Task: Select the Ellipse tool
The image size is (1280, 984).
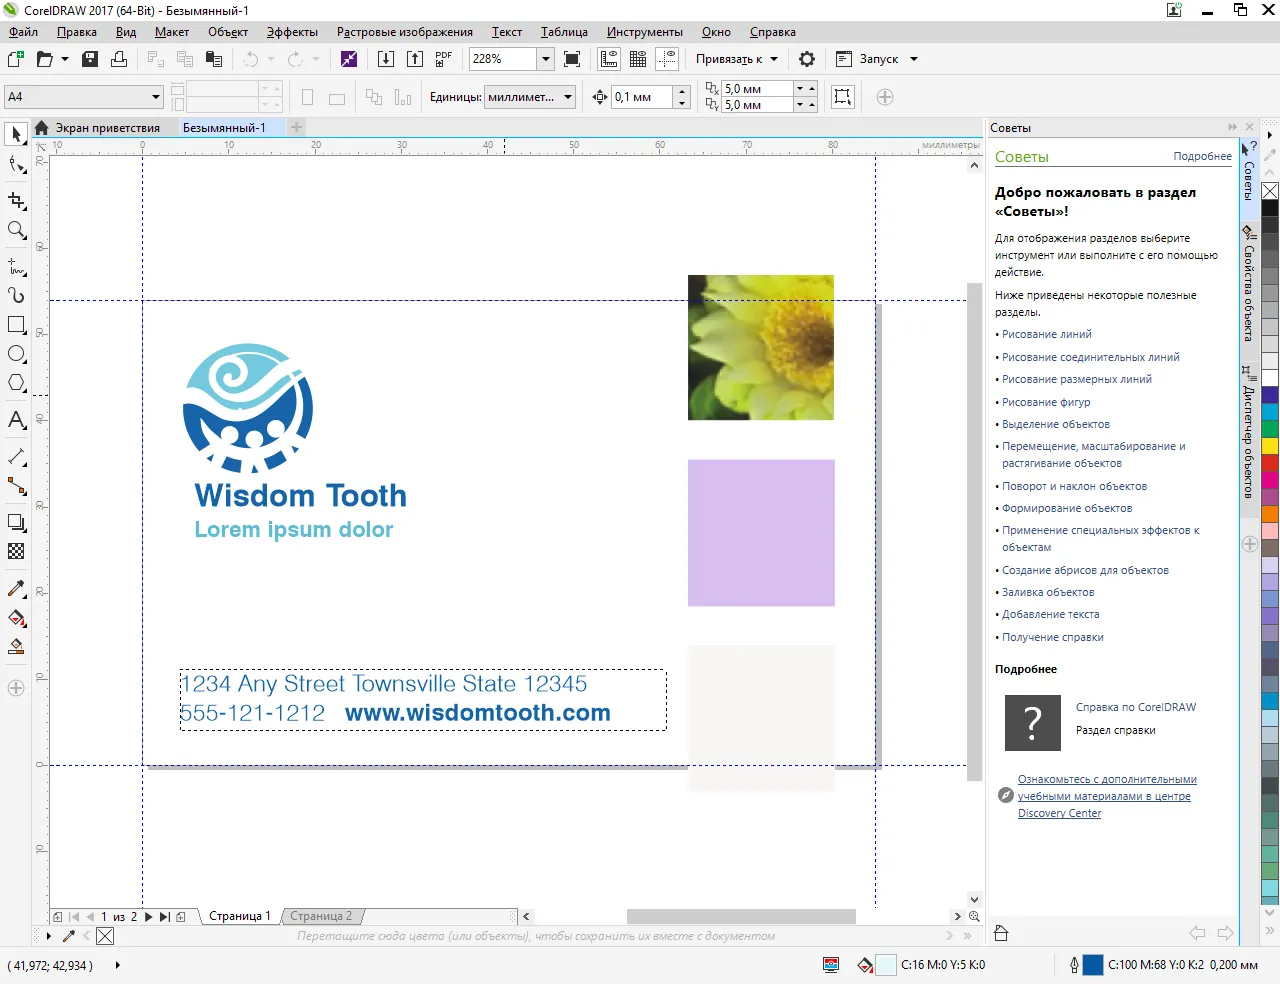Action: click(x=16, y=354)
